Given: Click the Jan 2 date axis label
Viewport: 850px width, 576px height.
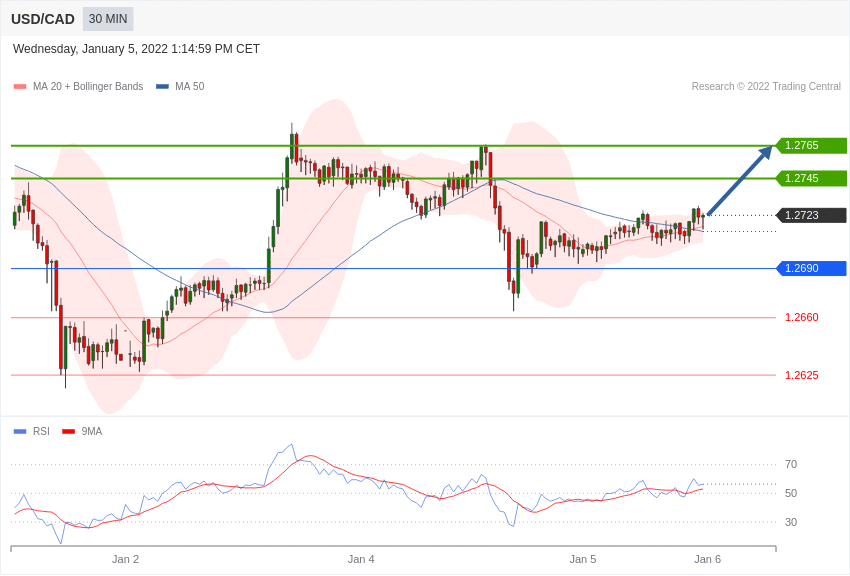Looking at the screenshot, I should pos(125,559).
